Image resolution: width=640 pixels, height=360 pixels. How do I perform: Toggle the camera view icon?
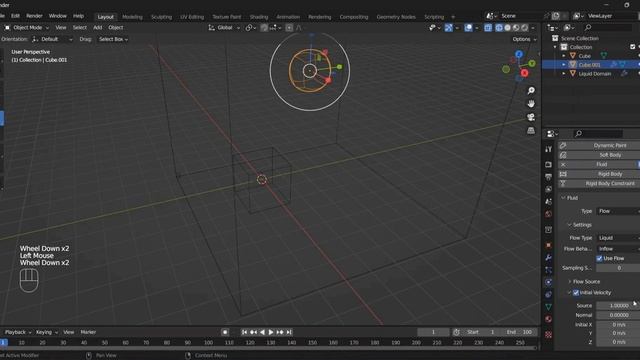(531, 117)
